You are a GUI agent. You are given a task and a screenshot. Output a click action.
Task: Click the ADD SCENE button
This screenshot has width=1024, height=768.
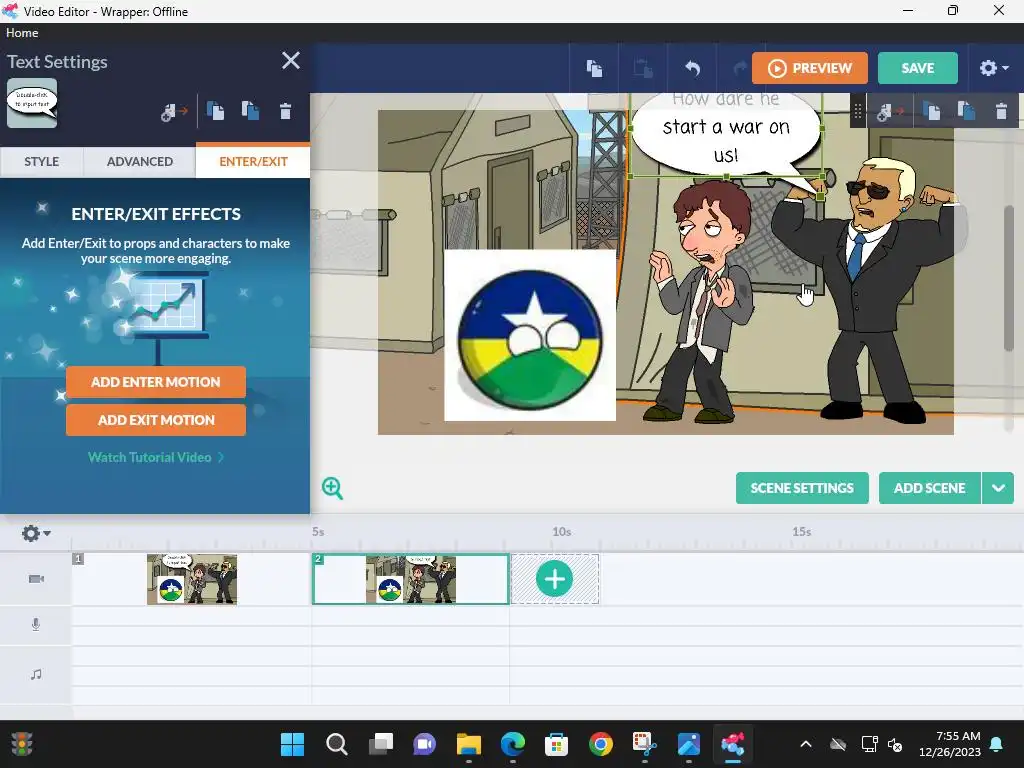coord(929,488)
